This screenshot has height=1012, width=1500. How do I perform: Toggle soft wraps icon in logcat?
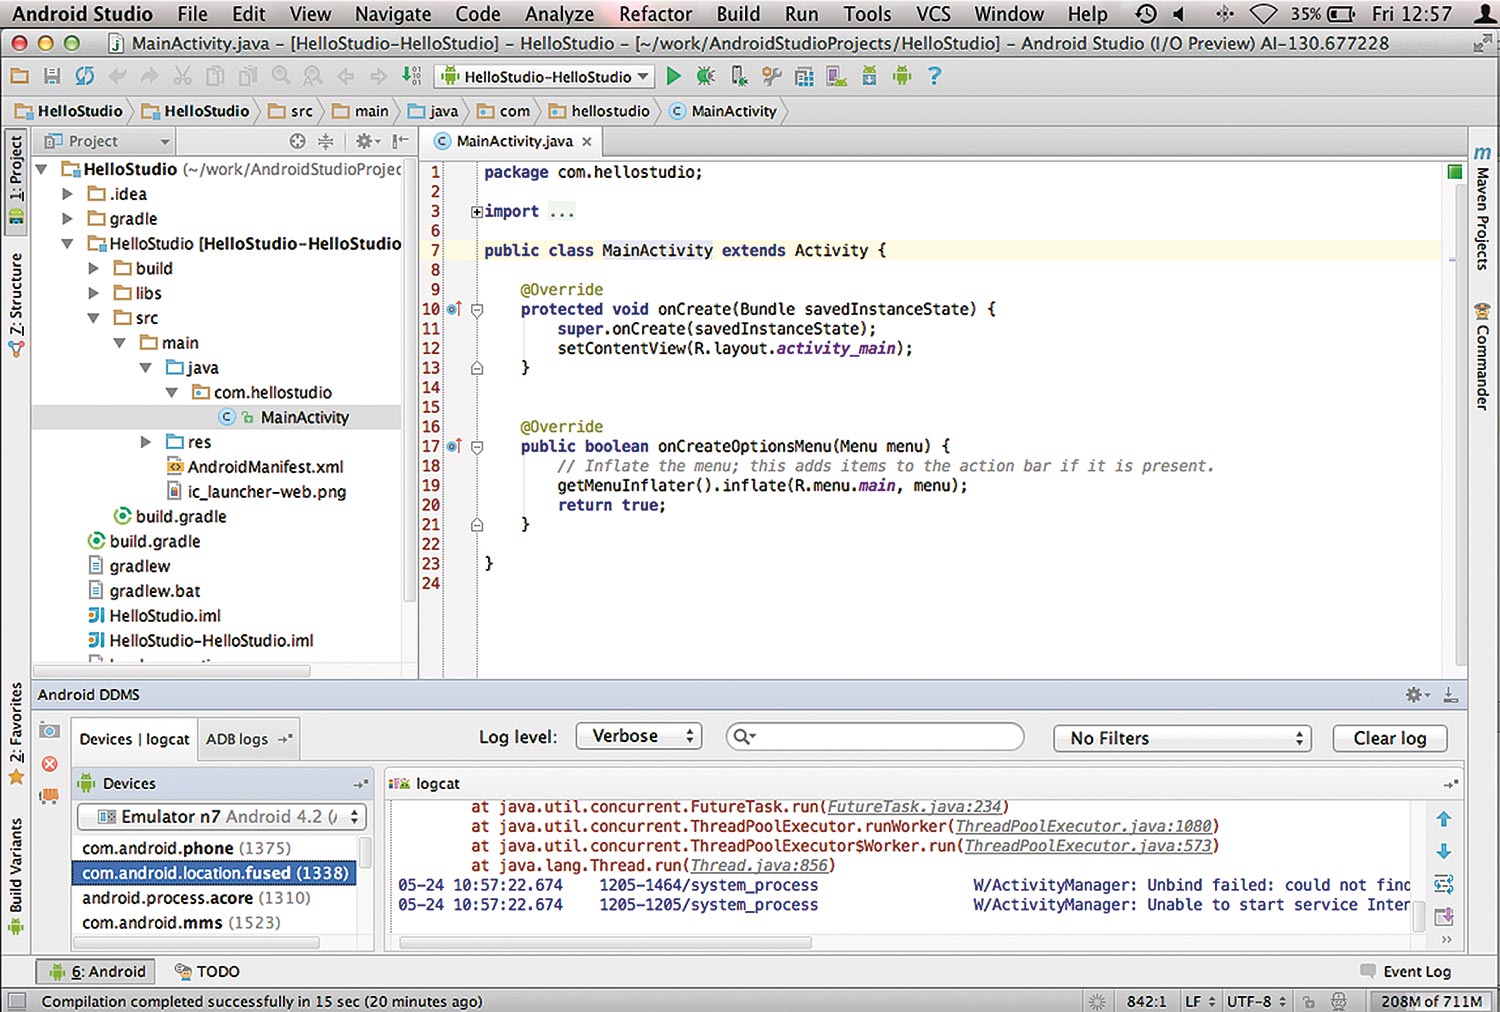click(x=1443, y=884)
